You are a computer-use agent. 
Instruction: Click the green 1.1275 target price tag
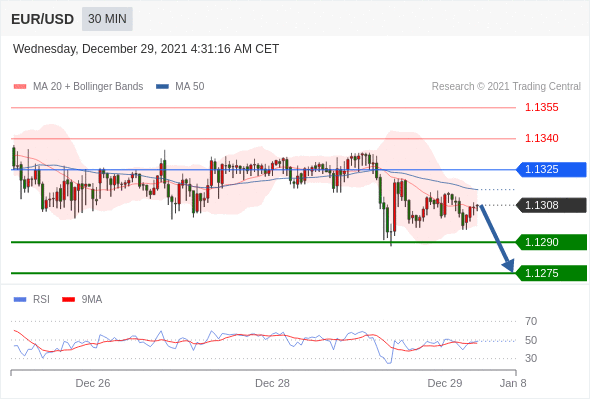(551, 273)
